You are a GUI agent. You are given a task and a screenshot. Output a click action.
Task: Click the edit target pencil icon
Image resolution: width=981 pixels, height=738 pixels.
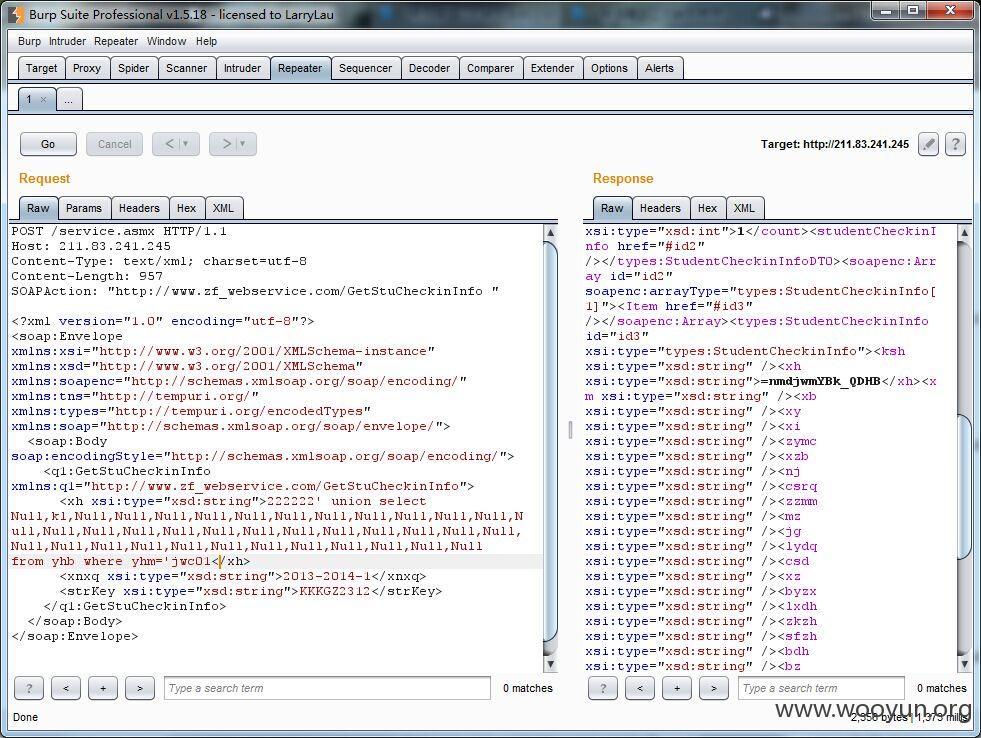click(928, 144)
